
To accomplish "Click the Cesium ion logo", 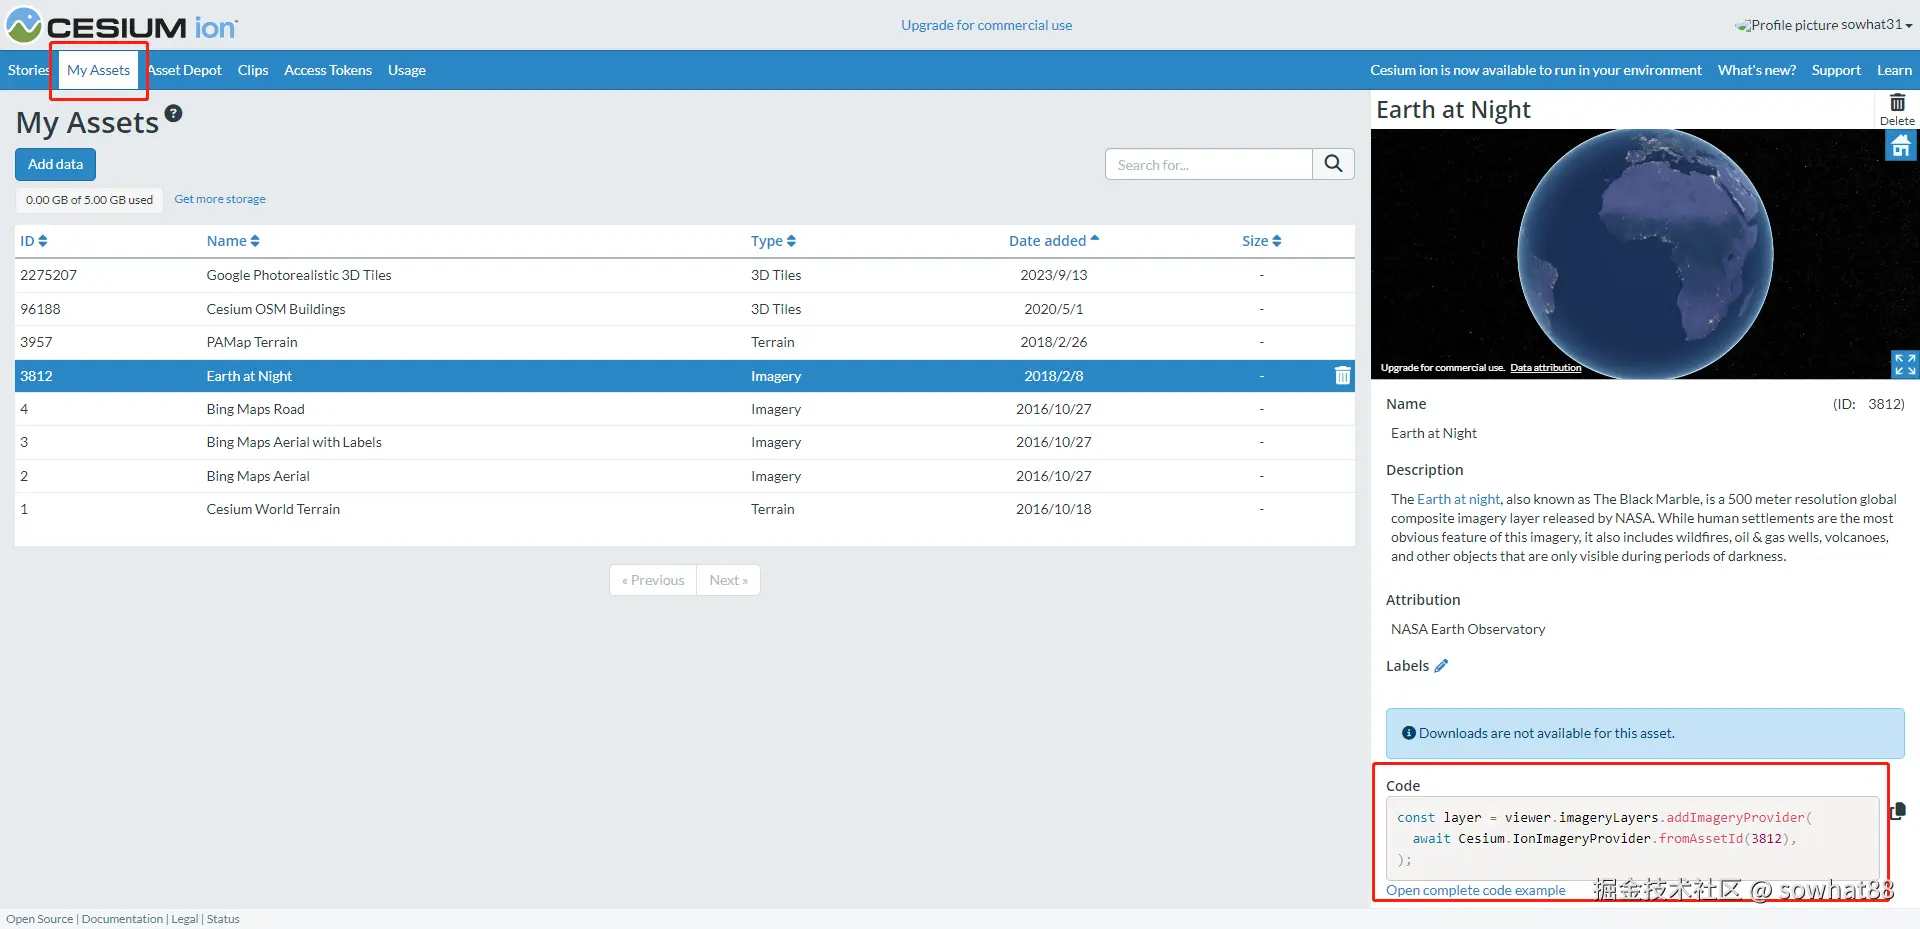I will tap(122, 26).
